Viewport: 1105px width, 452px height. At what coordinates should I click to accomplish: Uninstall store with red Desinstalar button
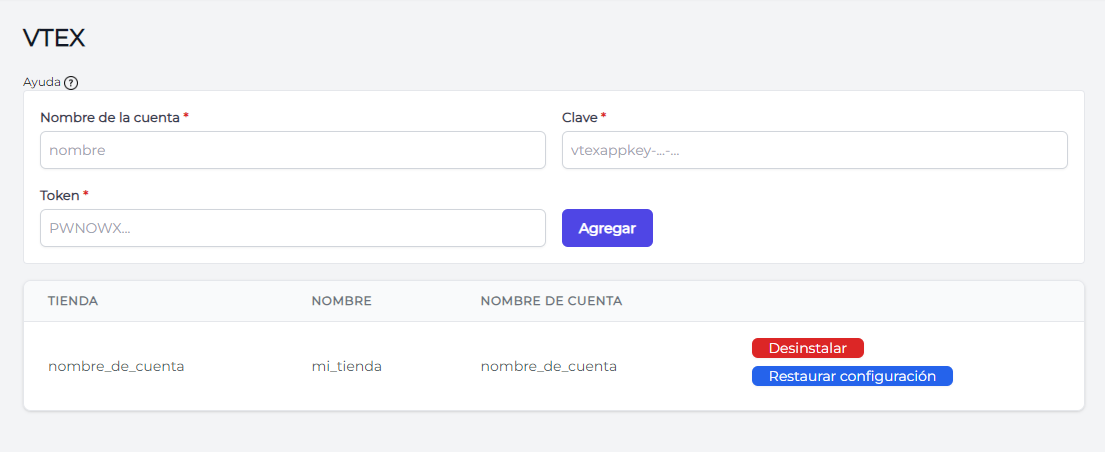pyautogui.click(x=808, y=348)
